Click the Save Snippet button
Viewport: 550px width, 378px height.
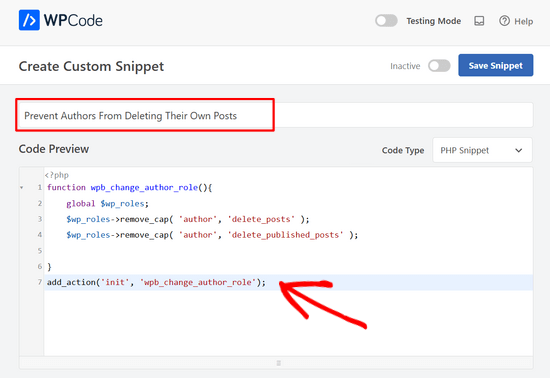496,65
